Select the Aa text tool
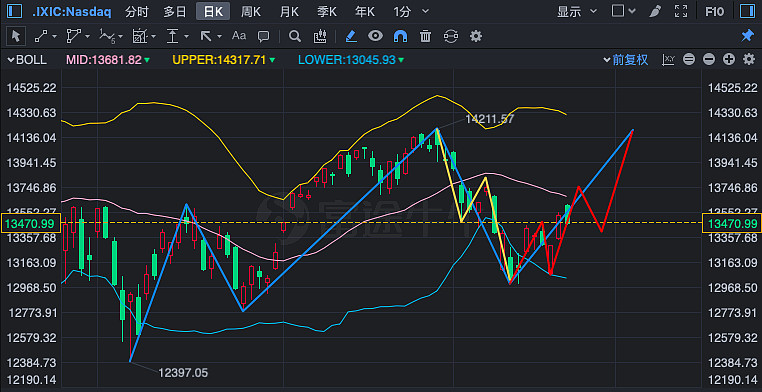Image resolution: width=762 pixels, height=392 pixels. click(239, 35)
